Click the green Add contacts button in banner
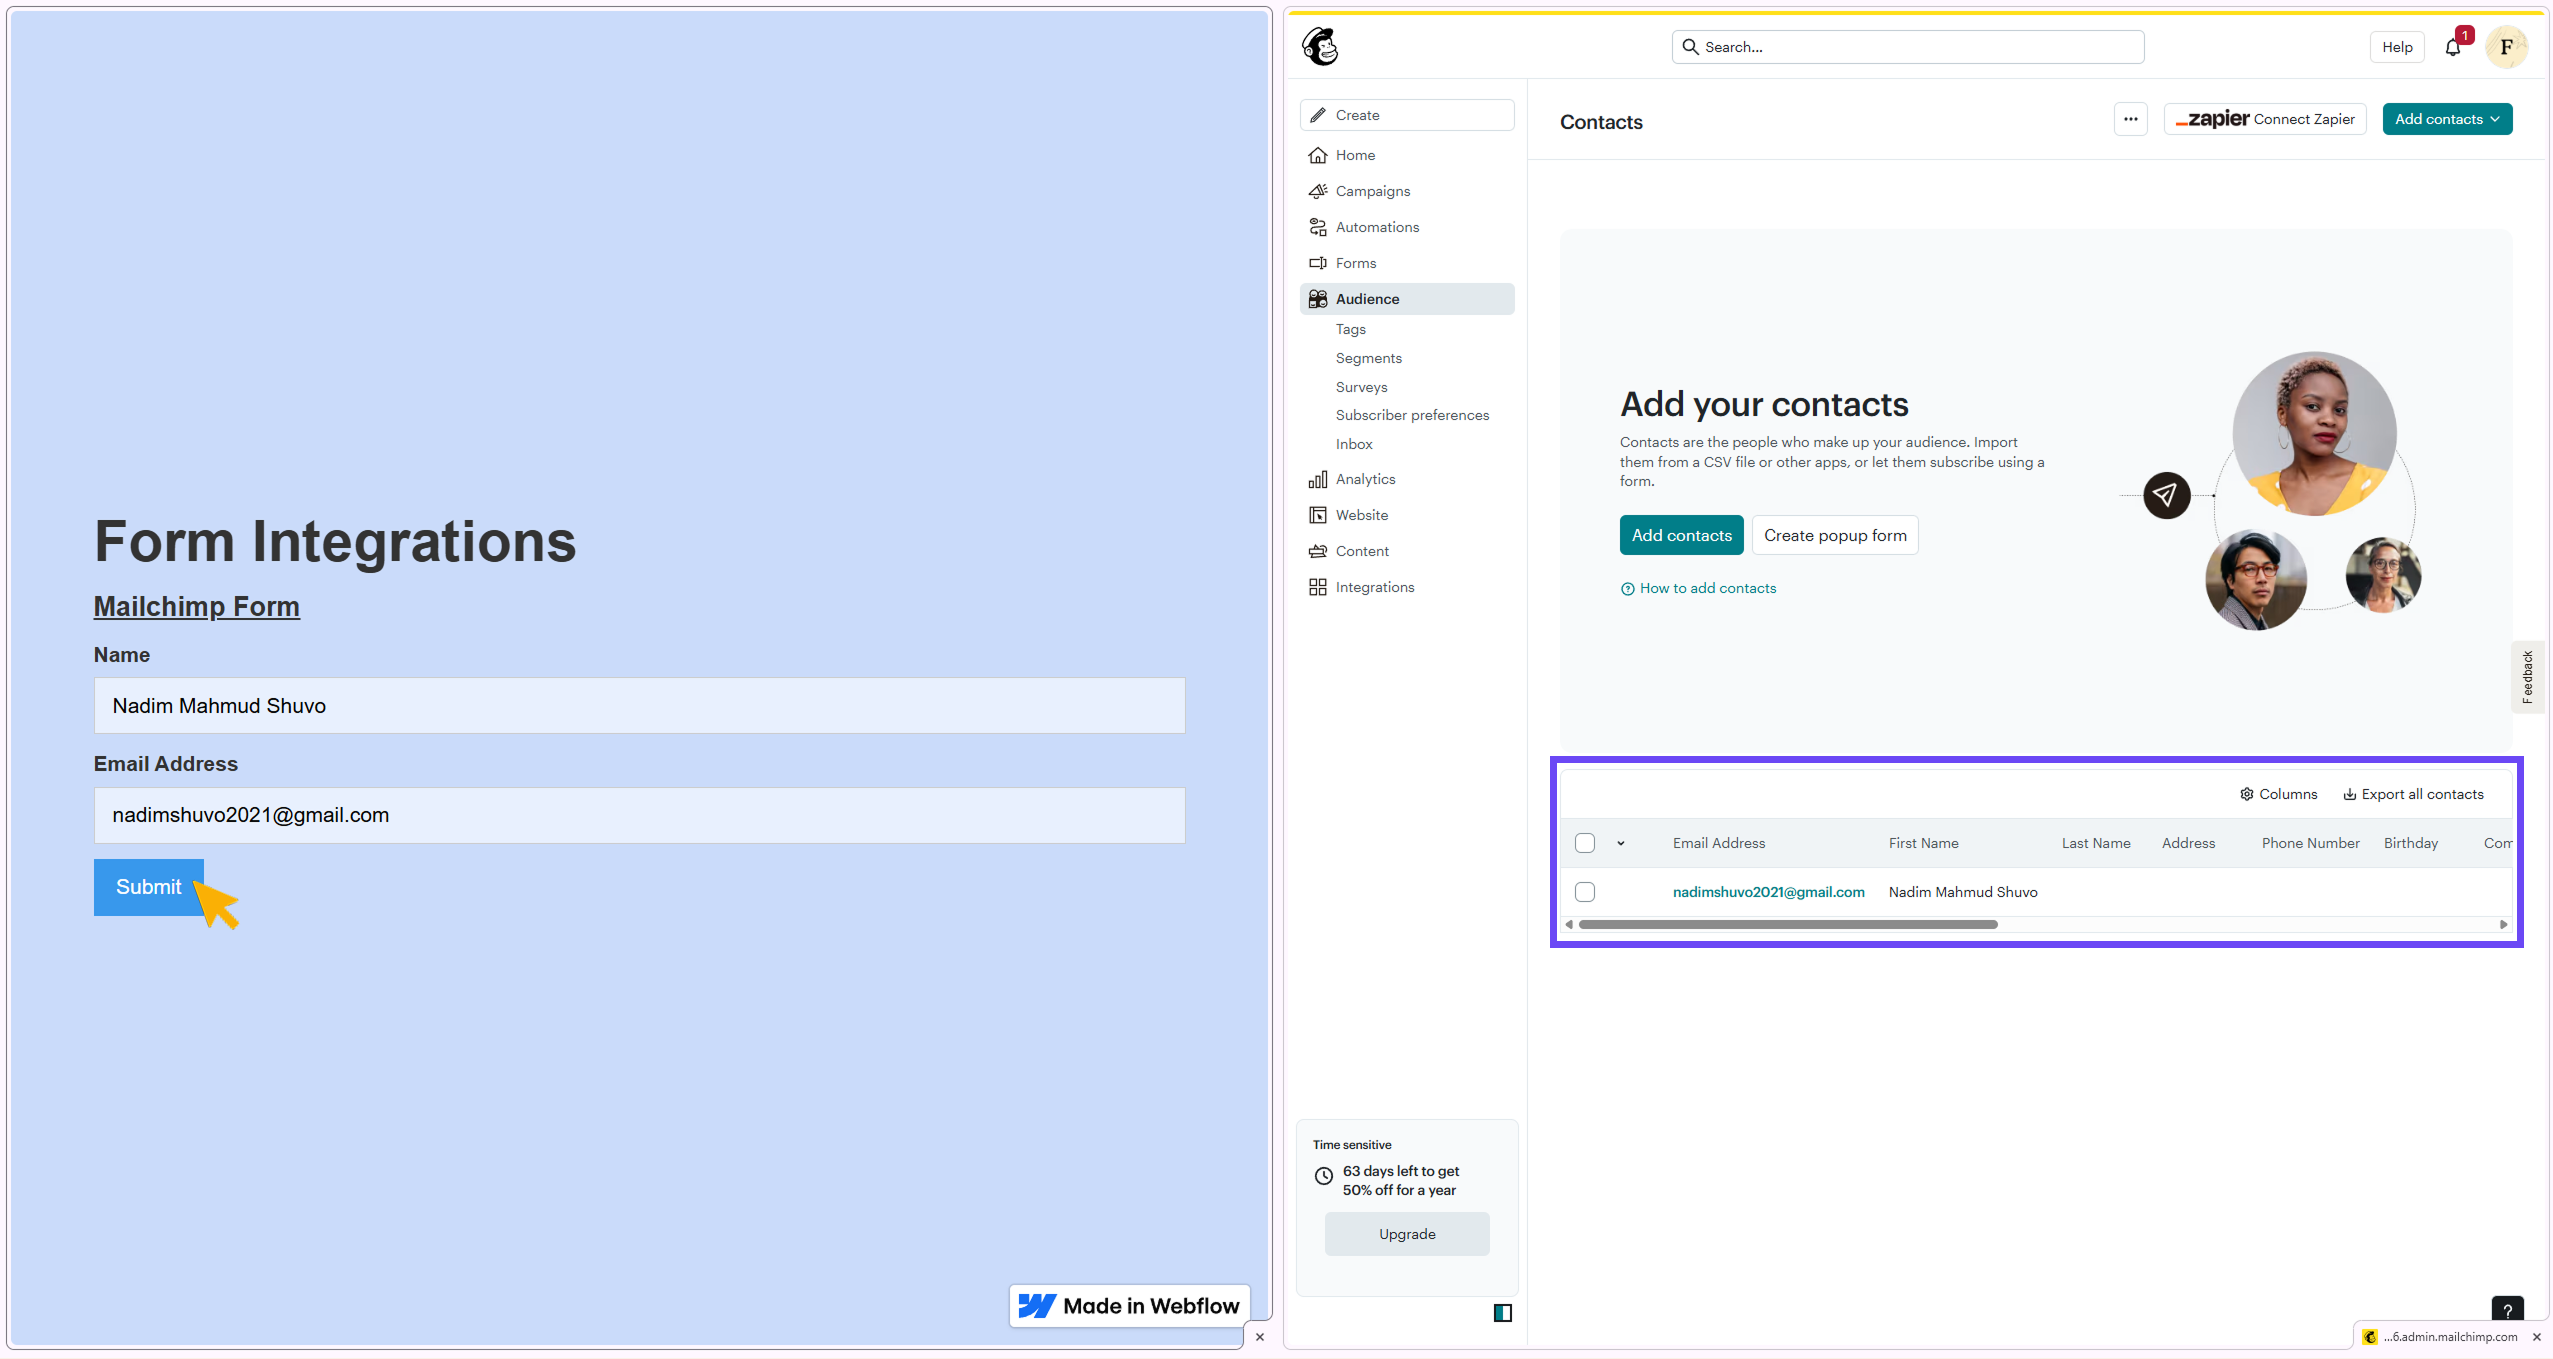The height and width of the screenshot is (1359, 2553). coord(1681,535)
